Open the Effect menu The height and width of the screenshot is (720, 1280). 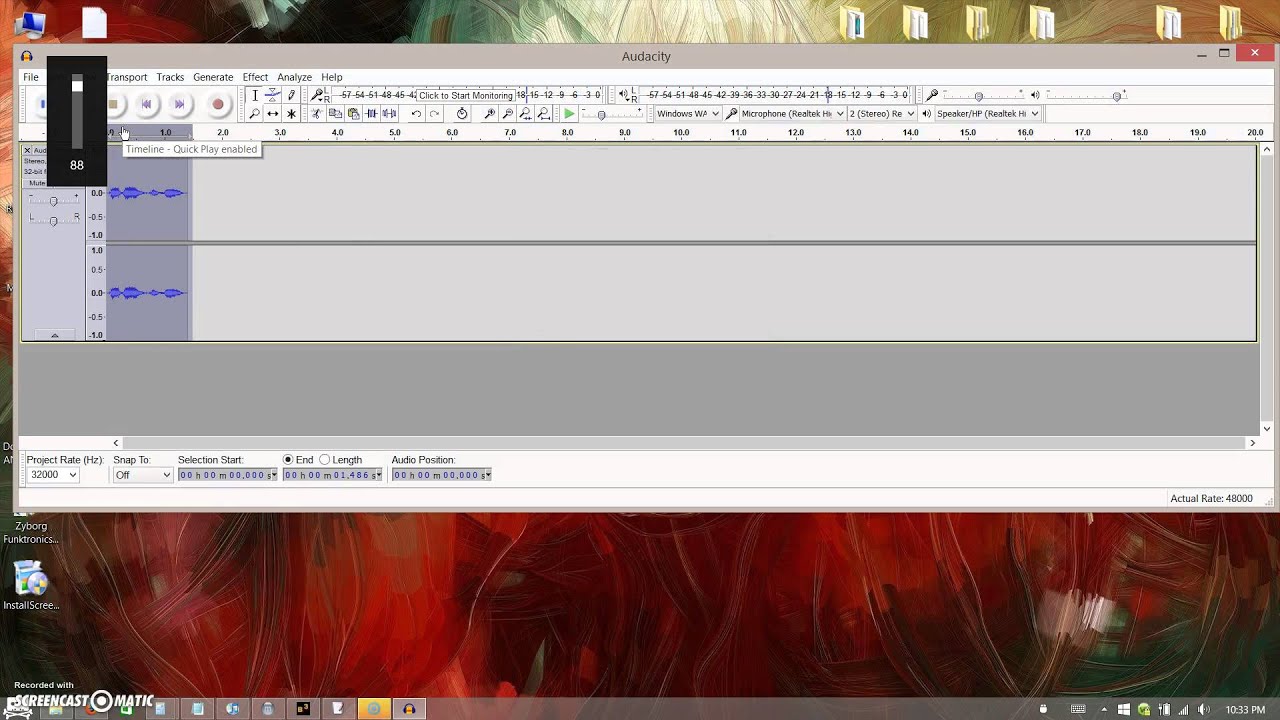pyautogui.click(x=255, y=77)
